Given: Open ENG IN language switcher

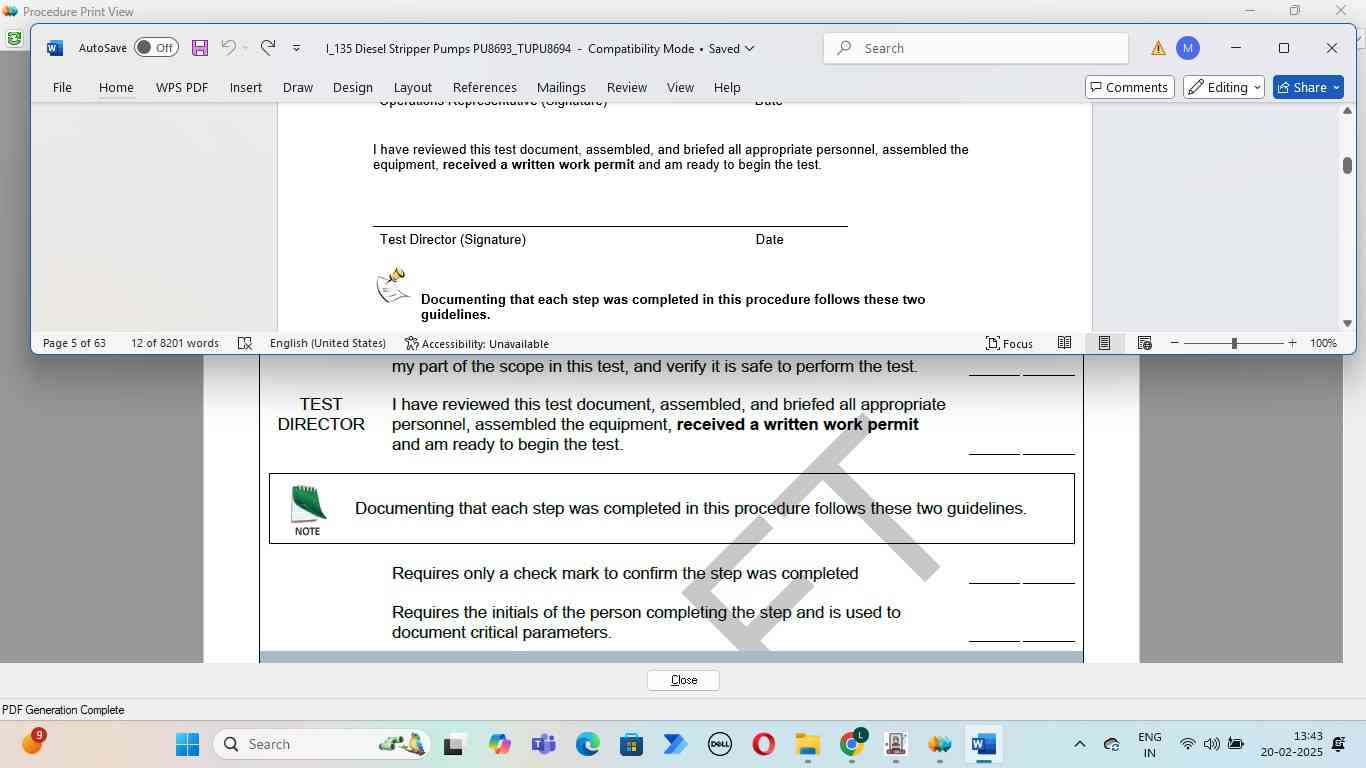Looking at the screenshot, I should click(1150, 744).
